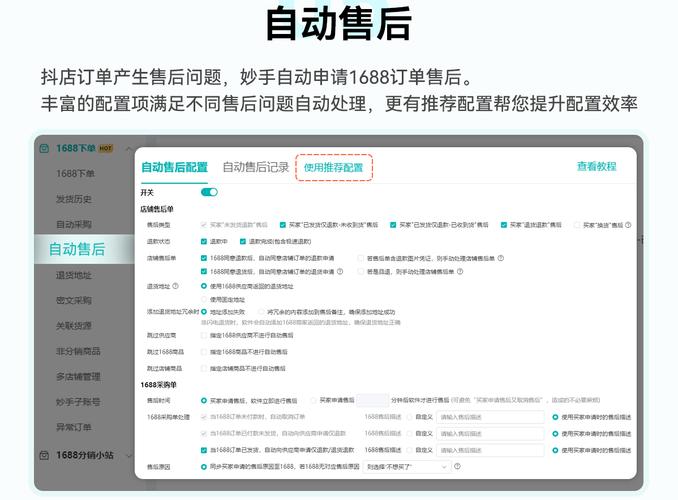Open 异常订单 in sidebar

[74, 427]
